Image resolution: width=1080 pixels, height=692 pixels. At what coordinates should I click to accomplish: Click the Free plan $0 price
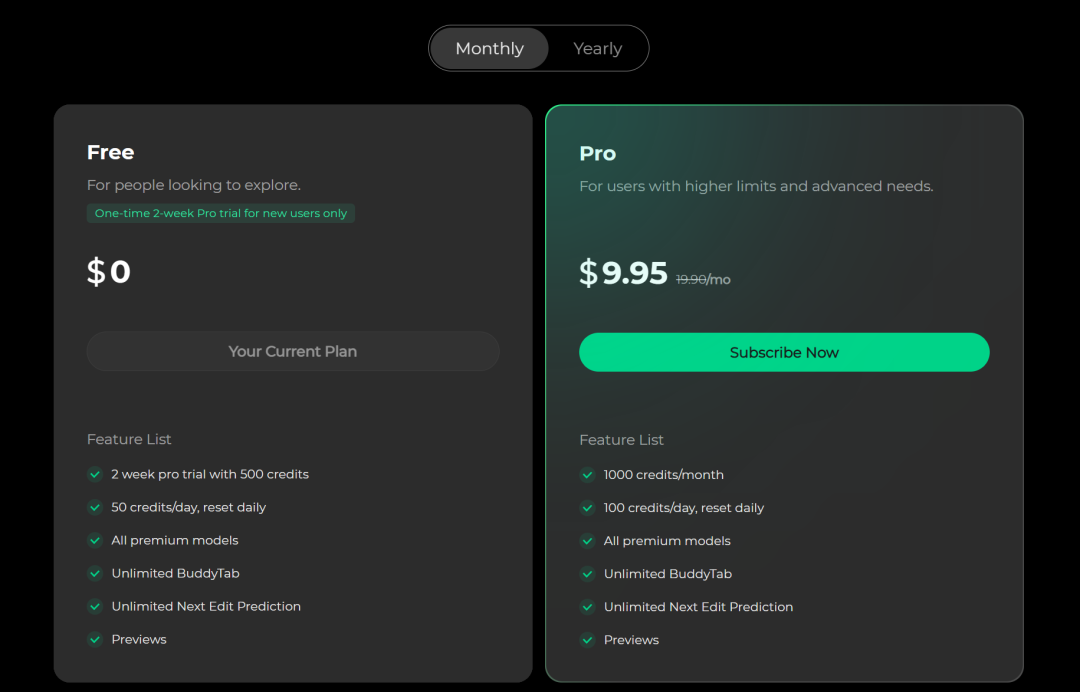[109, 271]
